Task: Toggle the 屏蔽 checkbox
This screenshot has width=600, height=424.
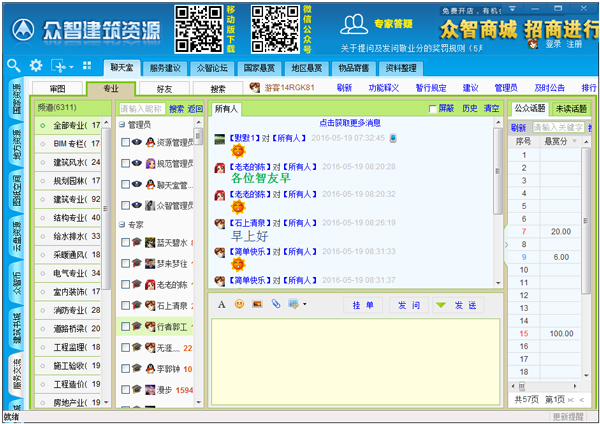Action: tap(432, 109)
